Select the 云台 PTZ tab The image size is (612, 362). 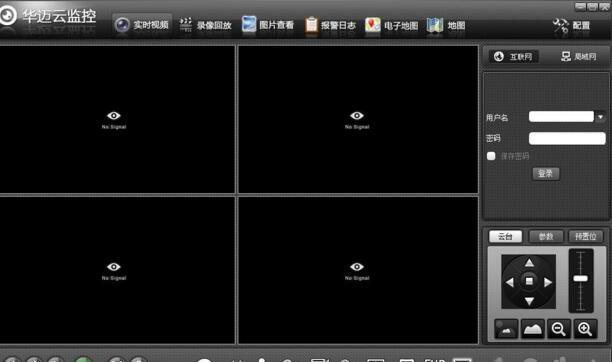click(x=505, y=236)
